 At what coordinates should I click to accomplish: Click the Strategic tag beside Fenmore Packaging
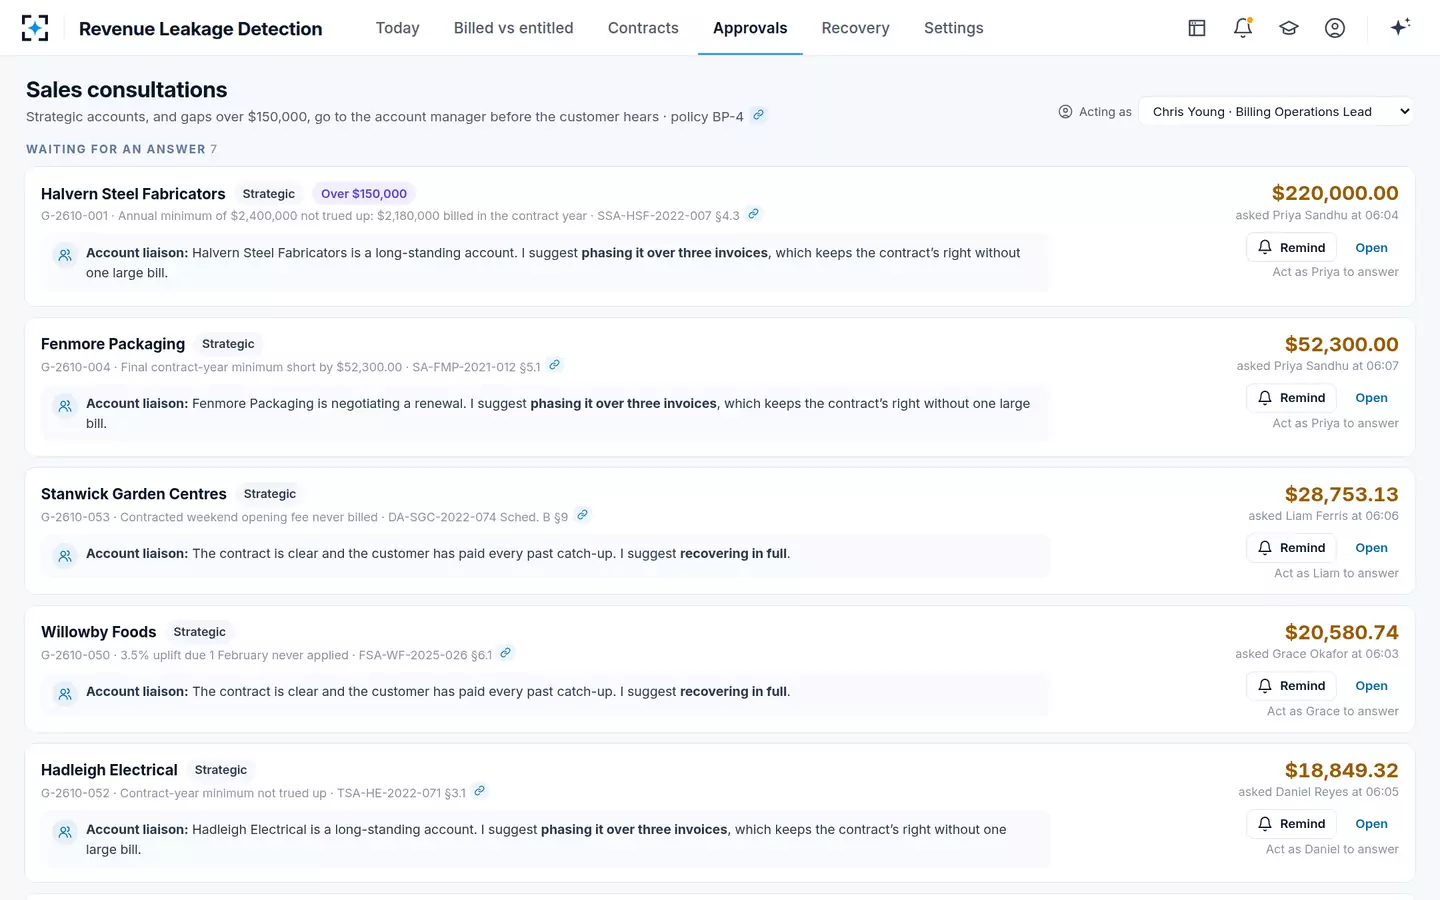tap(228, 344)
